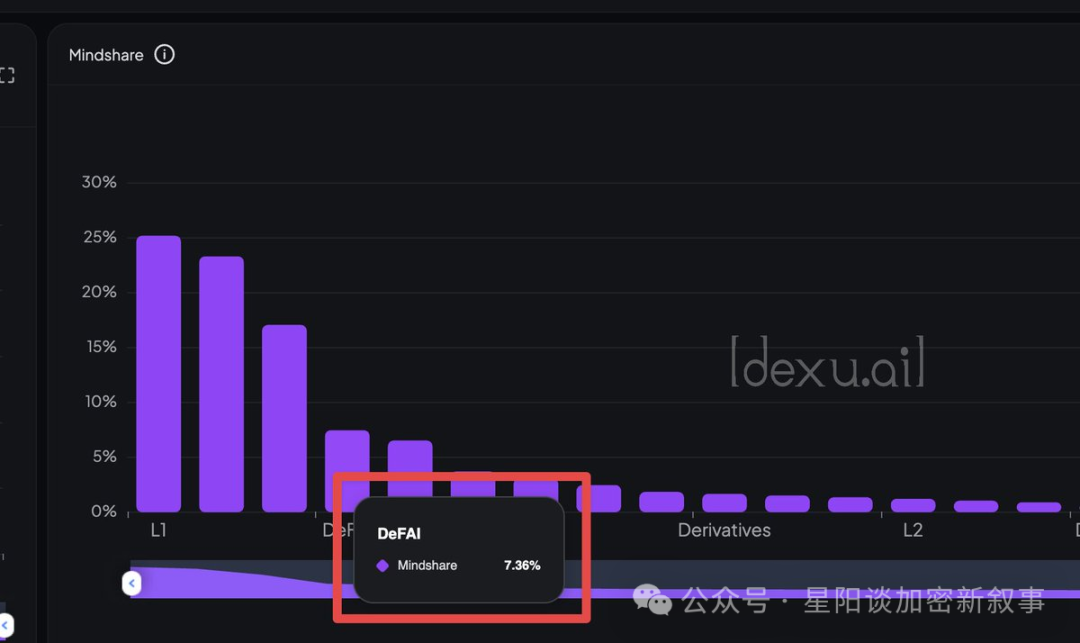This screenshot has width=1080, height=643.
Task: Click the purple diamond in the DeFAI tooltip
Action: click(x=382, y=566)
